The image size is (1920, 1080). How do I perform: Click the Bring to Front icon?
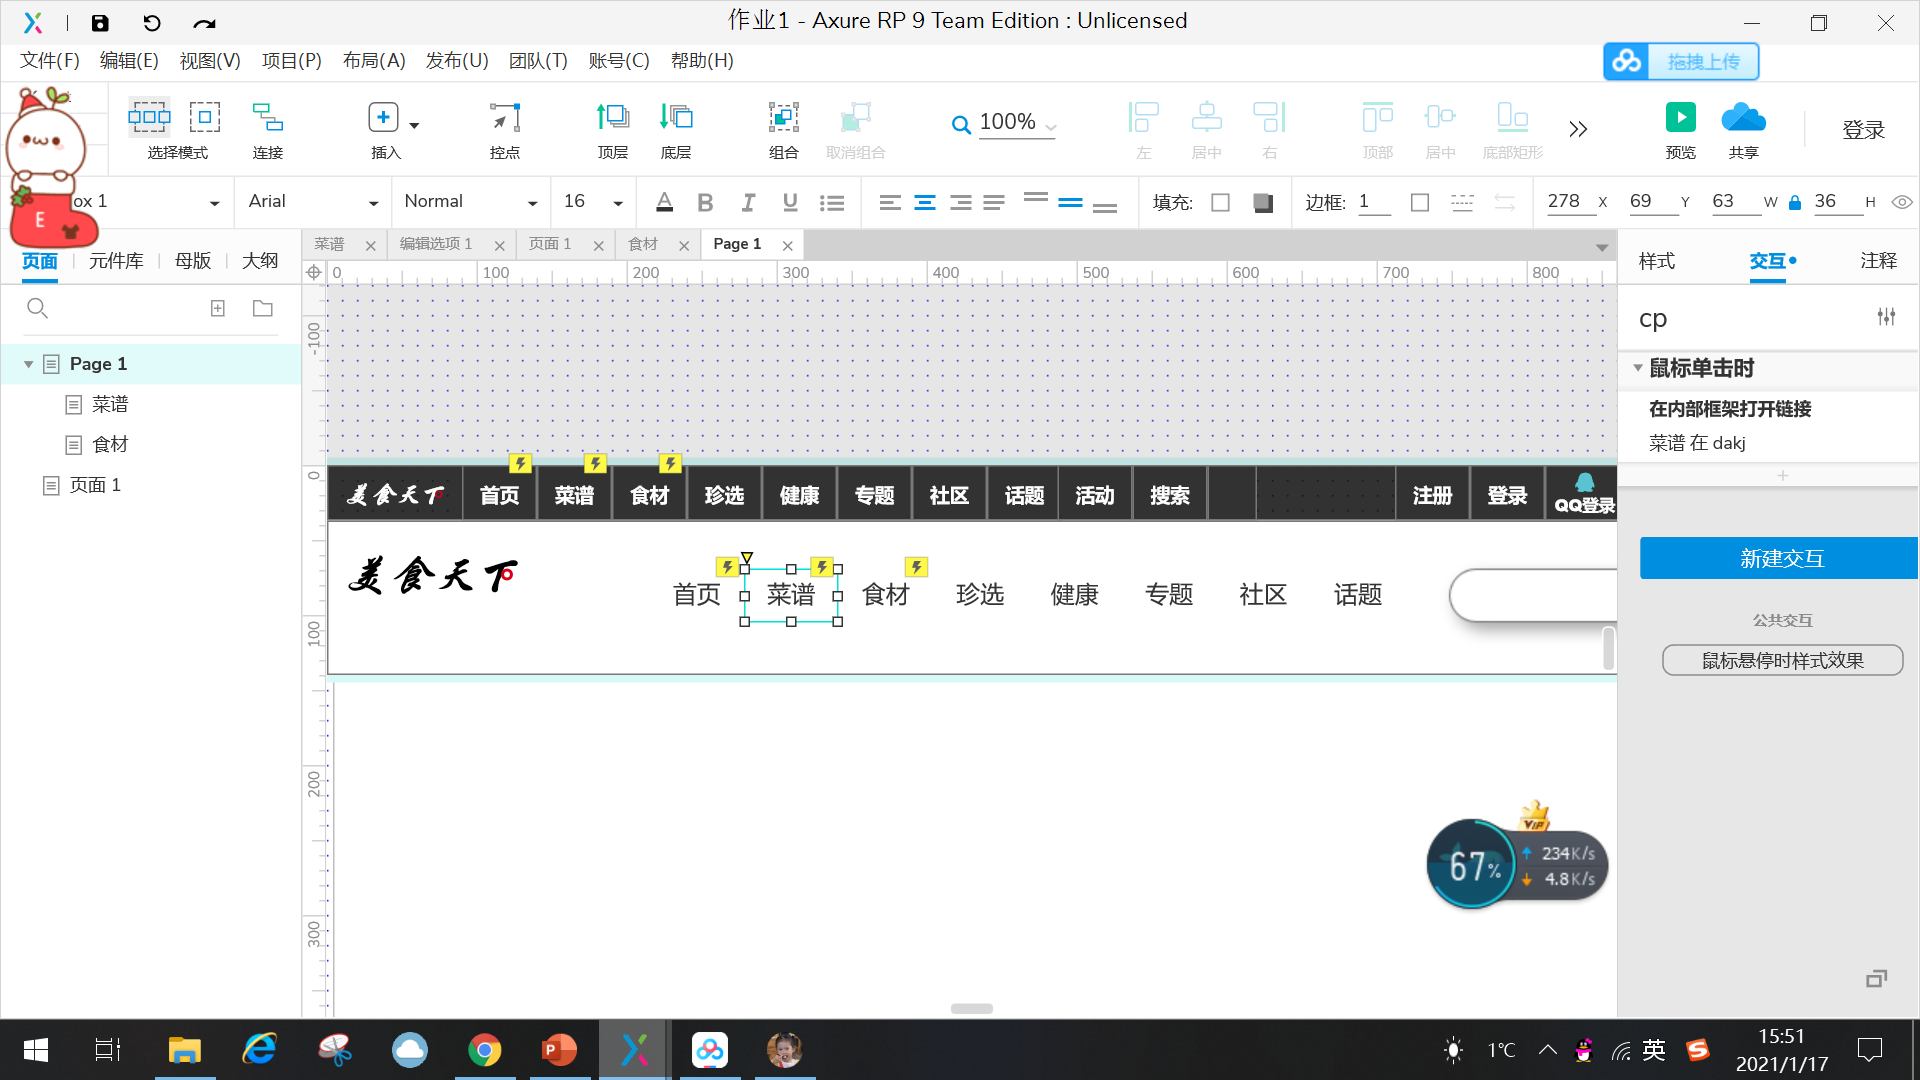[612, 118]
